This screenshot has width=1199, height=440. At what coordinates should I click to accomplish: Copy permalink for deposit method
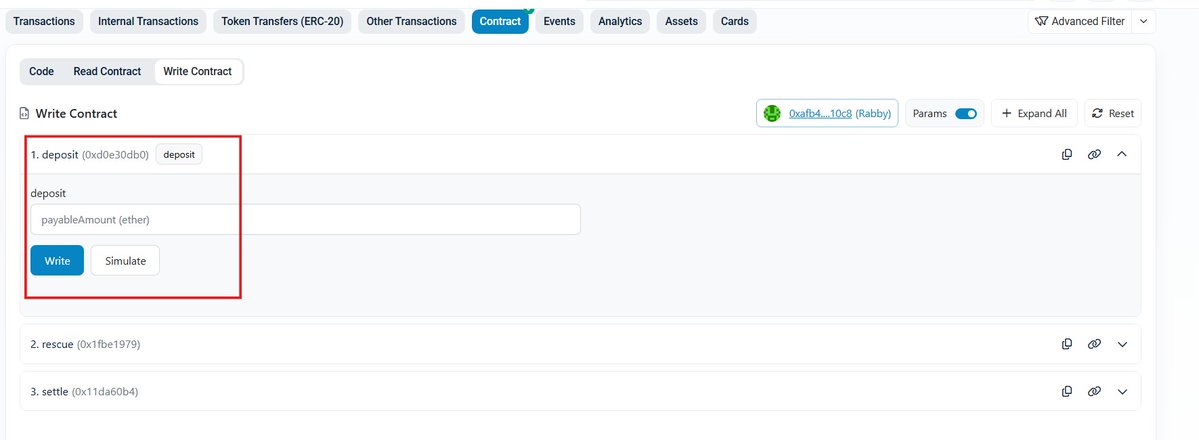click(1094, 155)
